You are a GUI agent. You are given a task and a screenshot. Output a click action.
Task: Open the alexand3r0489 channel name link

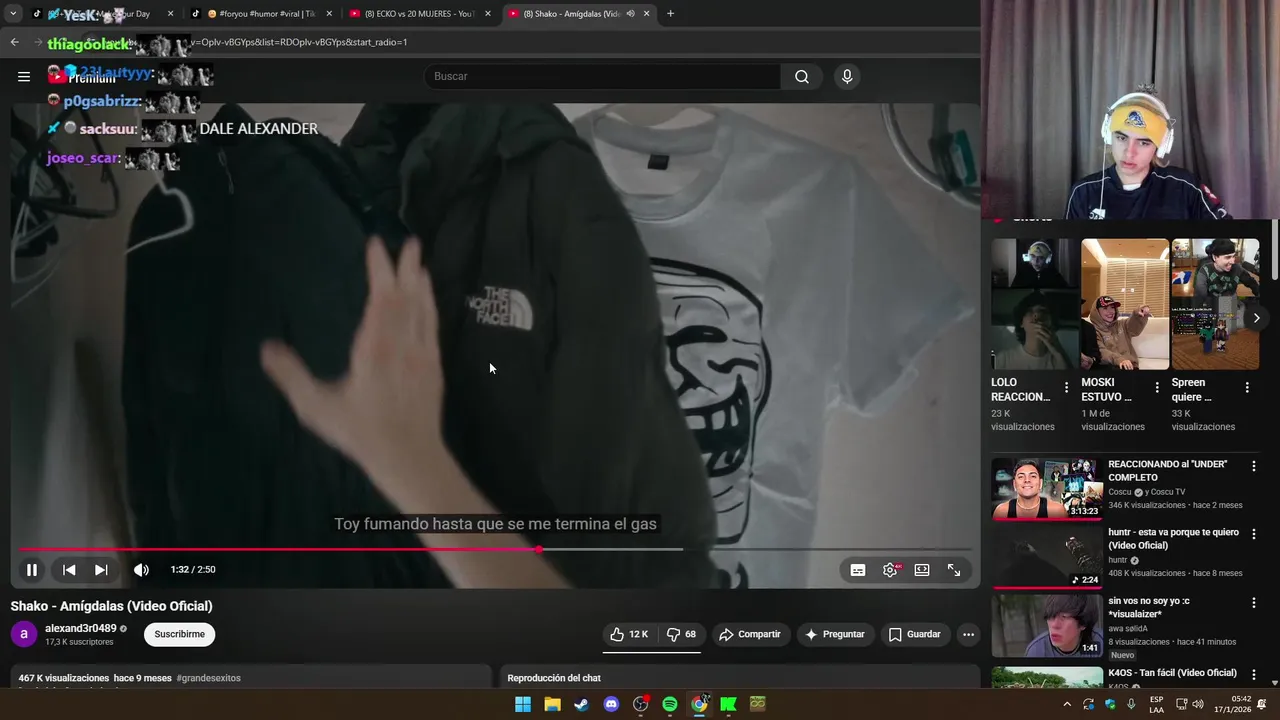click(x=80, y=629)
